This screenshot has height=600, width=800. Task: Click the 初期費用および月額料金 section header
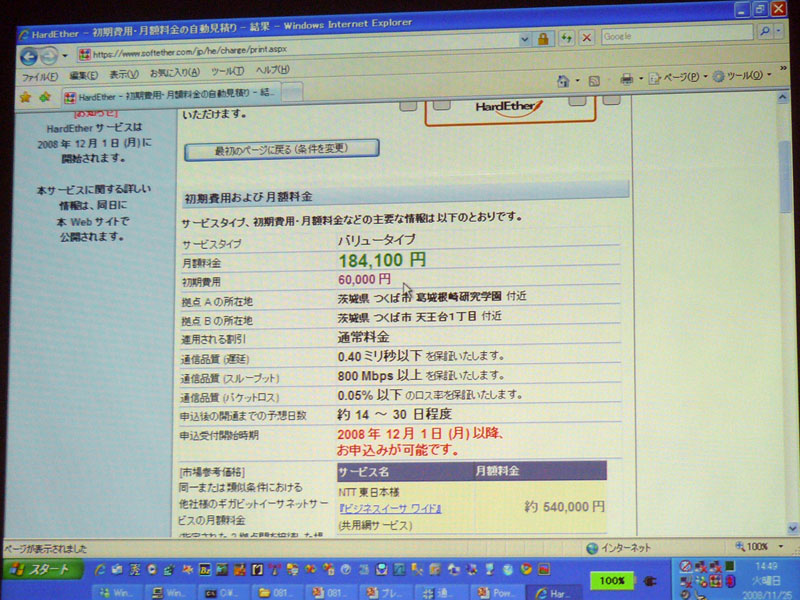[x=406, y=196]
